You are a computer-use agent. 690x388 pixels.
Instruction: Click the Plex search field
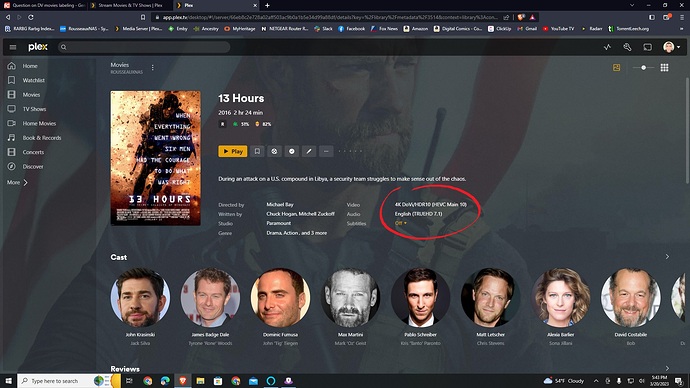click(144, 47)
